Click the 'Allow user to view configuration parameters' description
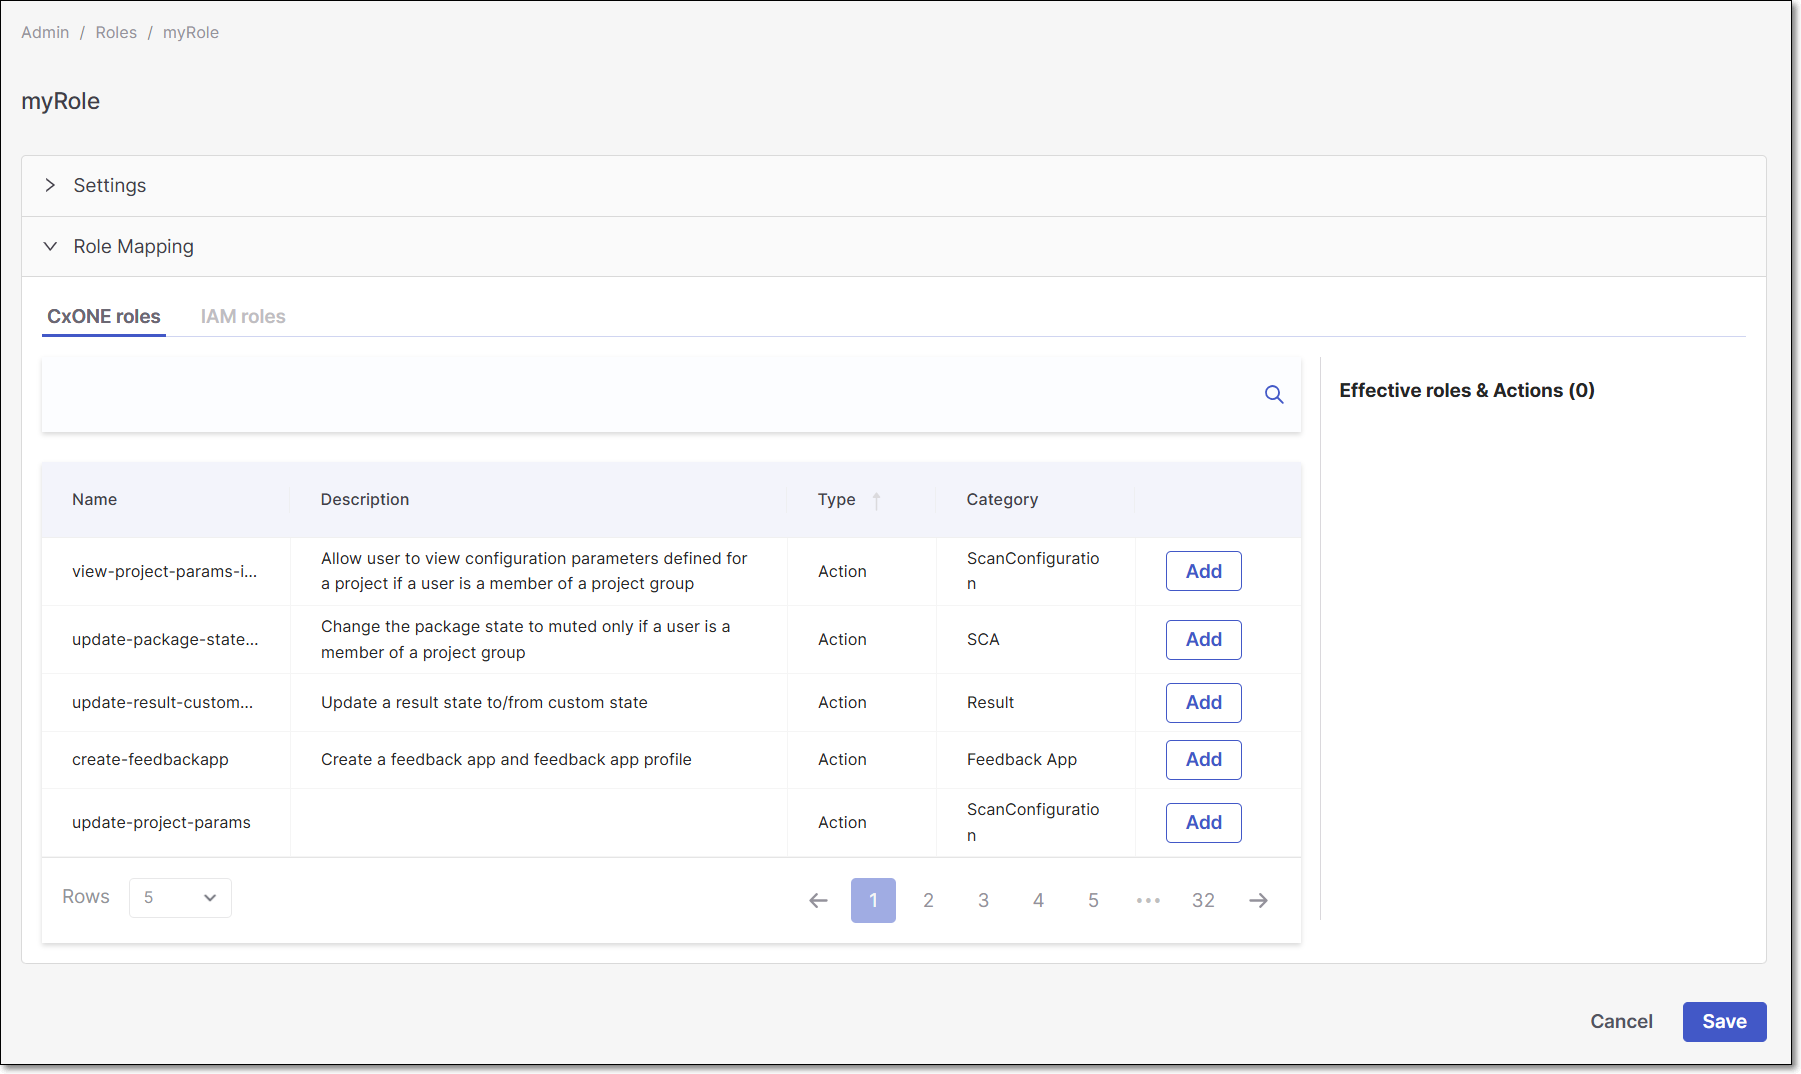 (x=534, y=572)
